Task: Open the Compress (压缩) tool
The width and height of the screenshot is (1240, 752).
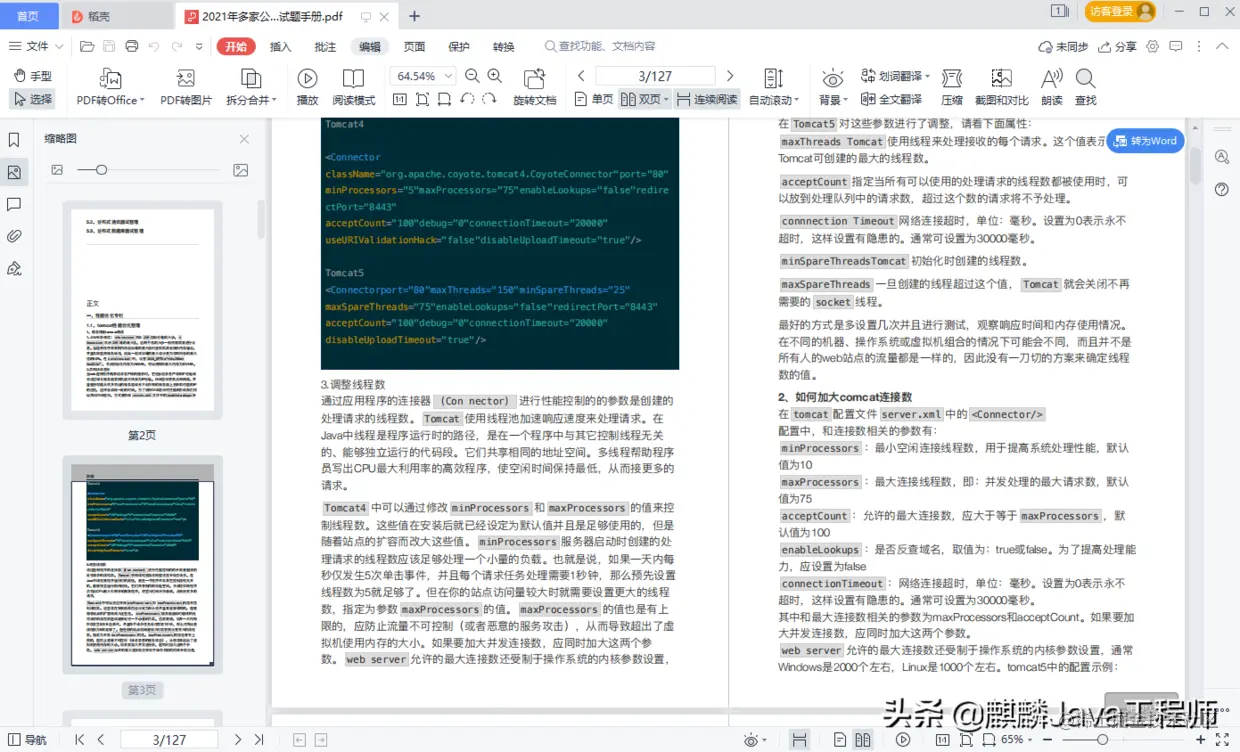Action: (x=952, y=87)
